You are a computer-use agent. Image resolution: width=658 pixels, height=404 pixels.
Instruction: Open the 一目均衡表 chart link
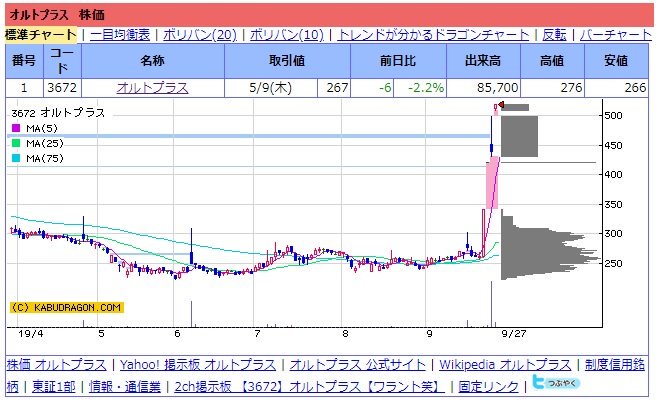click(x=120, y=35)
